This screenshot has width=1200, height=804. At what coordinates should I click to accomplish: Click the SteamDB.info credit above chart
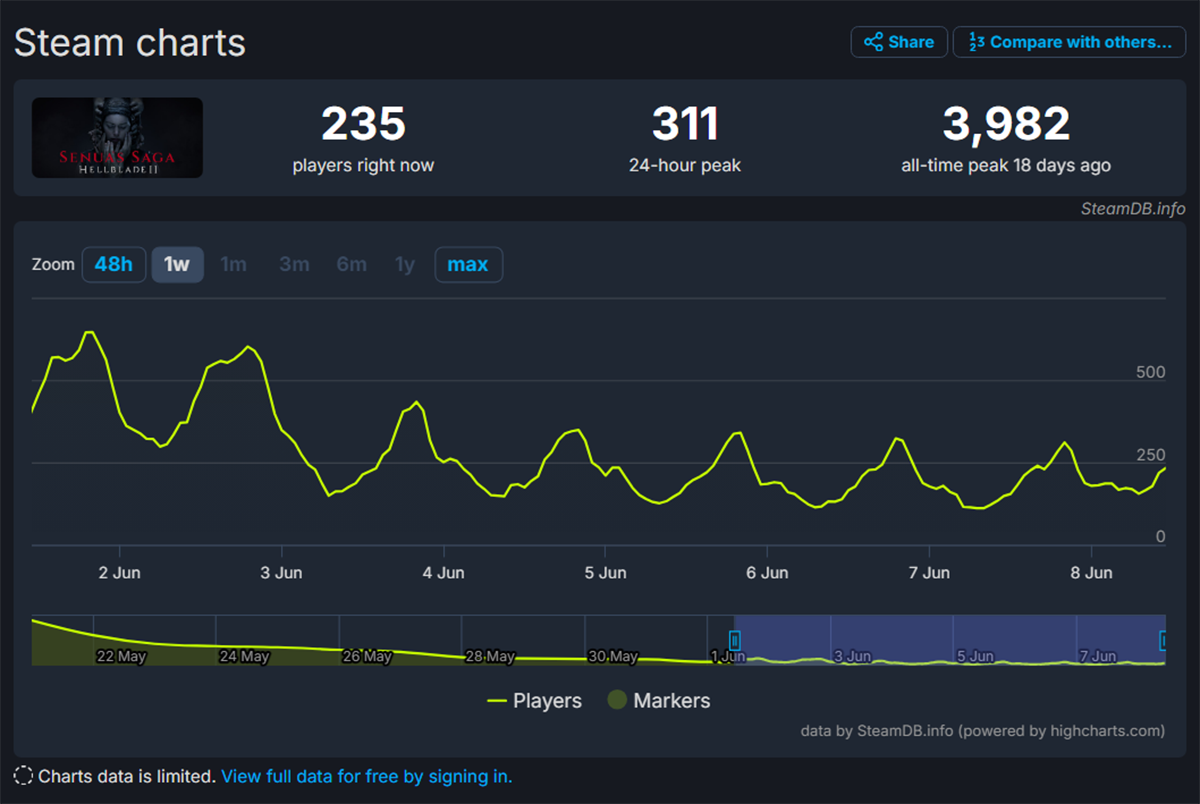click(1133, 209)
